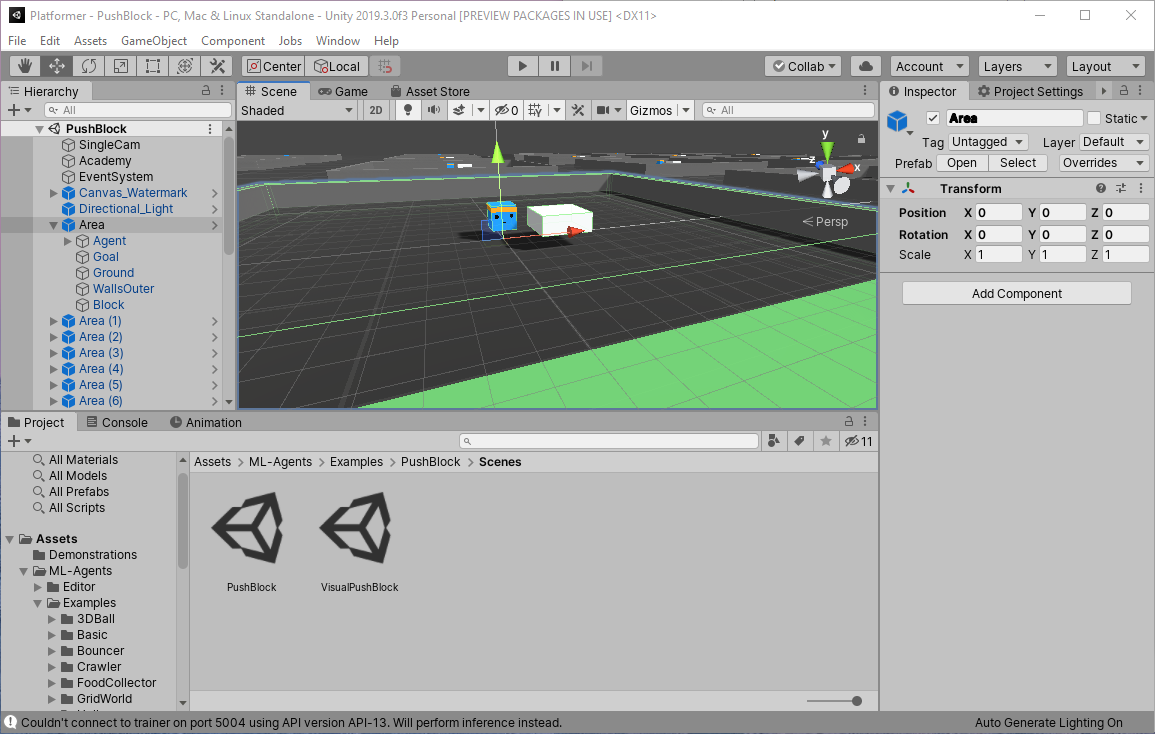
Task: Open scene camera settings
Action: click(603, 111)
